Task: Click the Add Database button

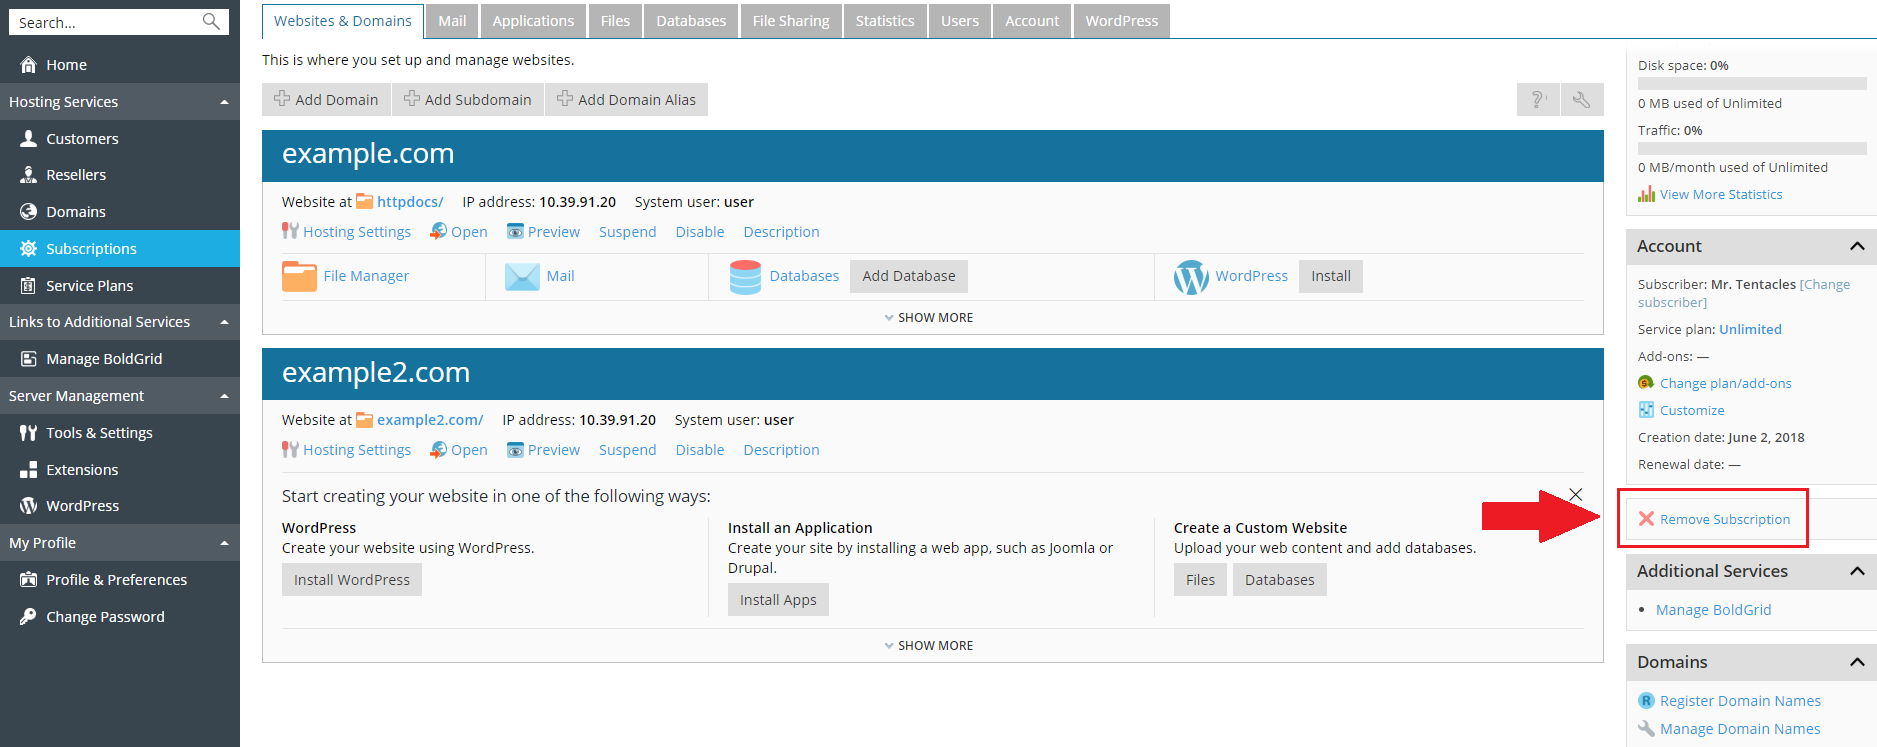Action: 908,276
